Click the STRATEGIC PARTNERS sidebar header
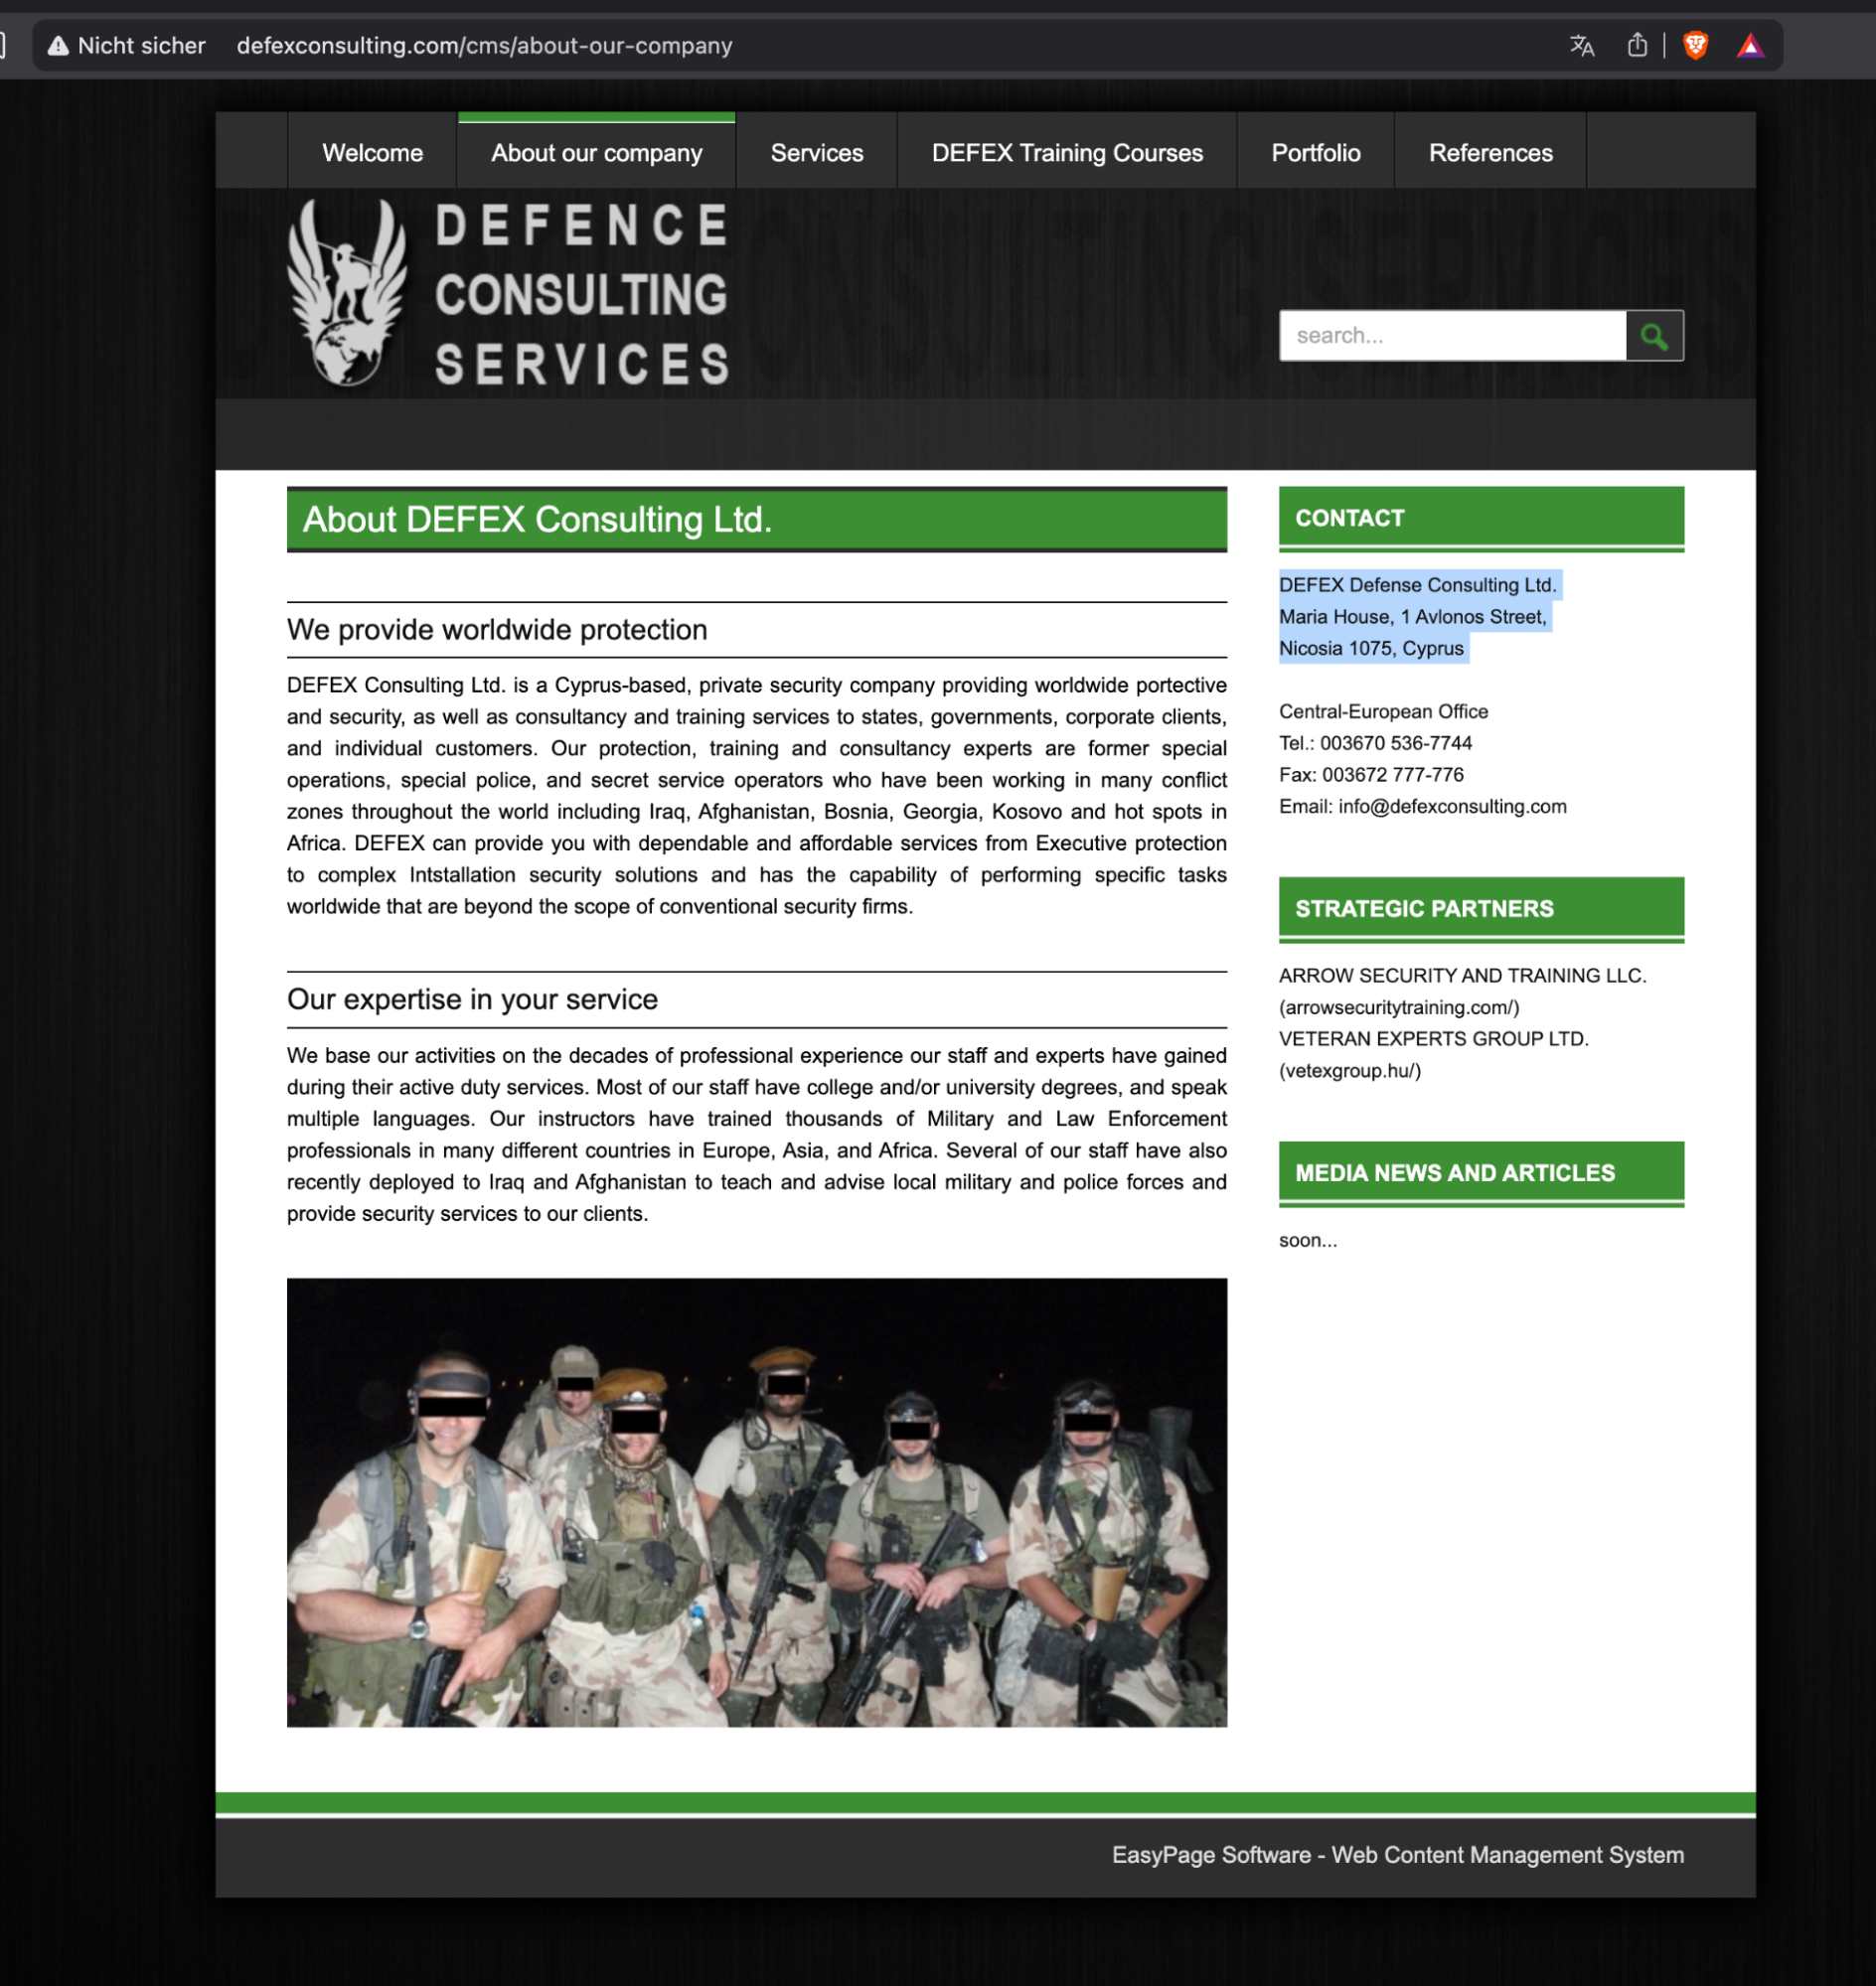The height and width of the screenshot is (1986, 1876). pyautogui.click(x=1481, y=909)
